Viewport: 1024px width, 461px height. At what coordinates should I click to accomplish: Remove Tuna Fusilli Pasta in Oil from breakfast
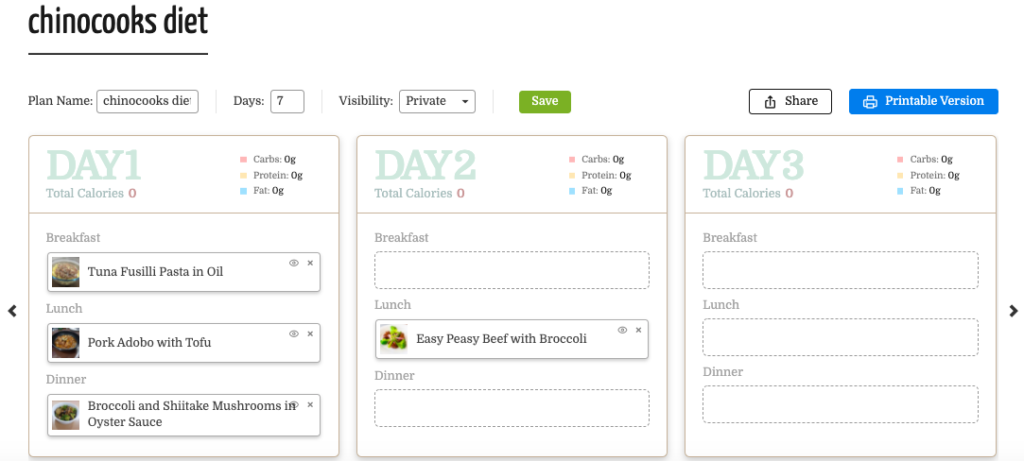(x=310, y=262)
